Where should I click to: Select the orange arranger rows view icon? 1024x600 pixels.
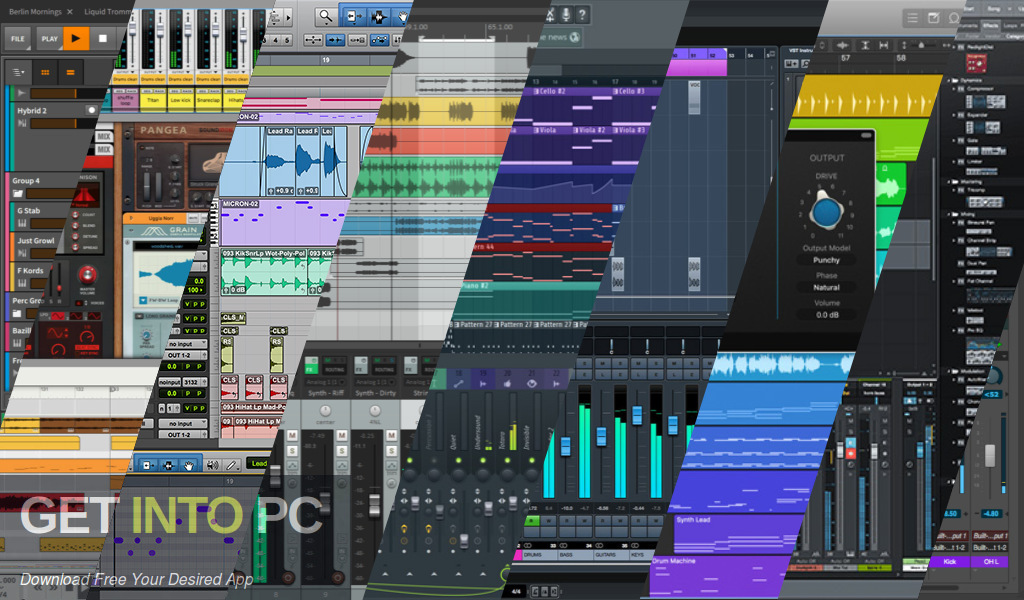click(x=71, y=72)
